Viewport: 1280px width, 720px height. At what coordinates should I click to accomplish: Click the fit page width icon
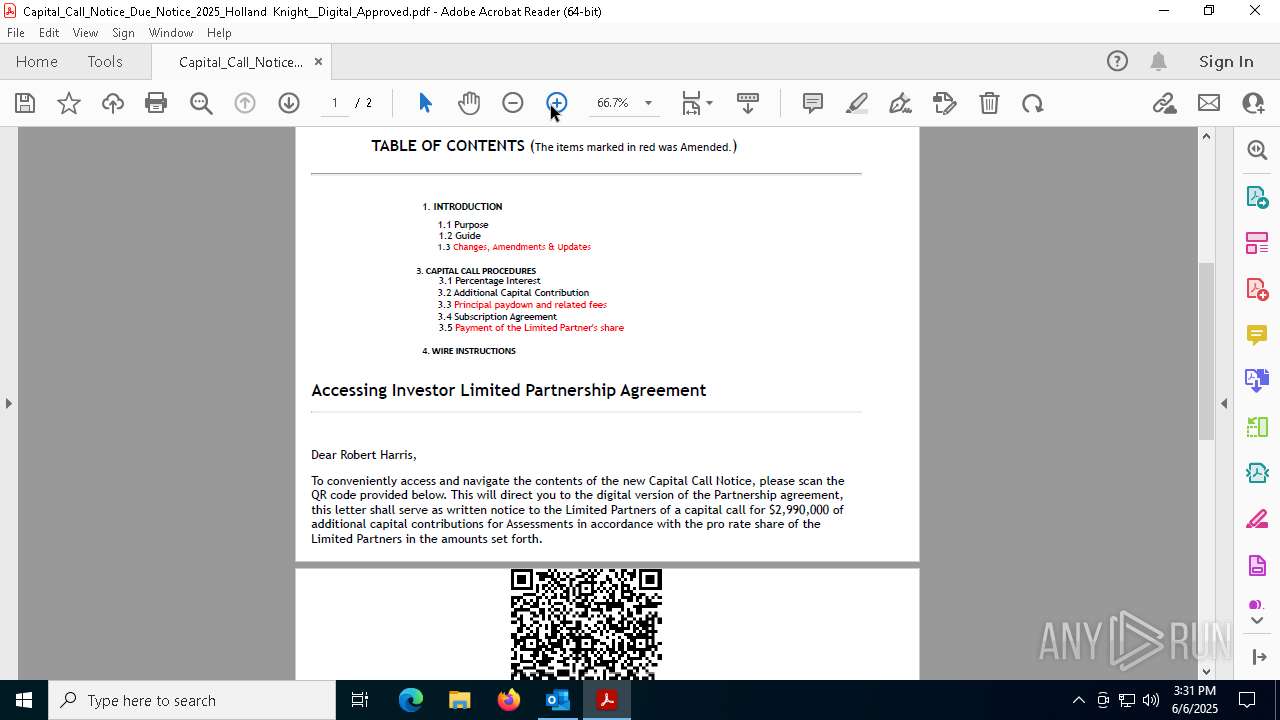691,103
